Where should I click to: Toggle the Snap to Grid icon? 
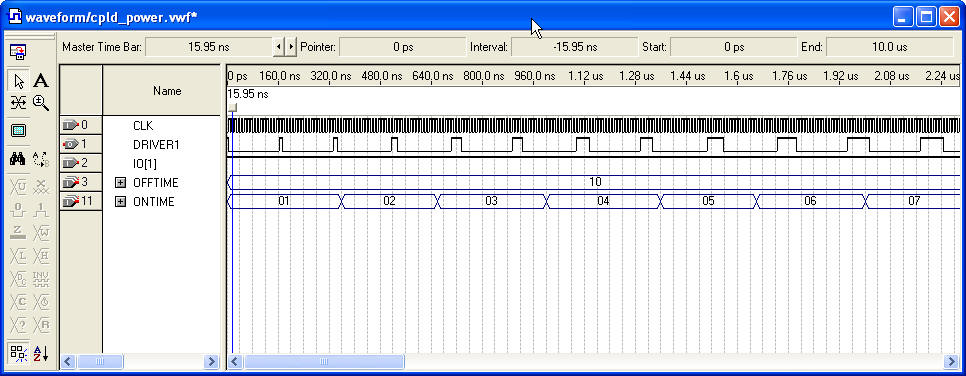pyautogui.click(x=18, y=353)
